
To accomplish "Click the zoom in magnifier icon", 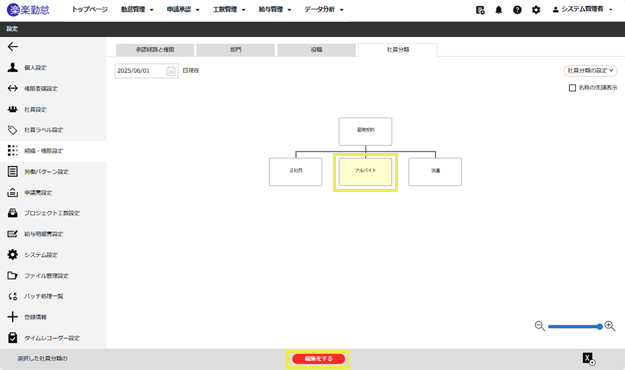I will [610, 326].
